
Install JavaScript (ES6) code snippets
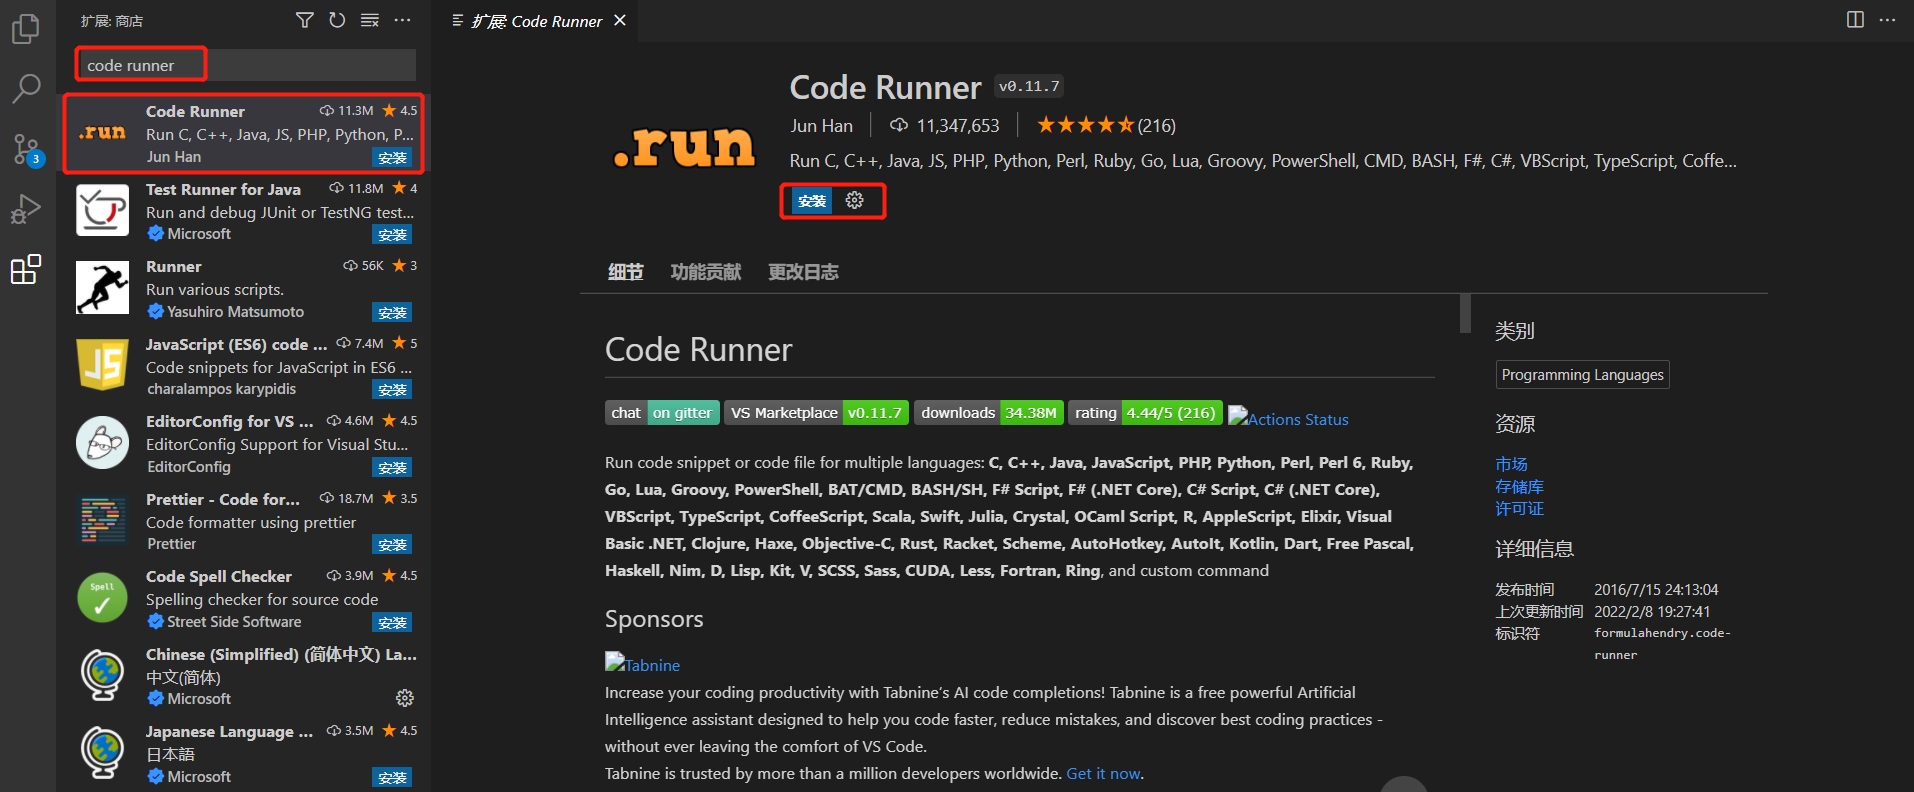392,390
